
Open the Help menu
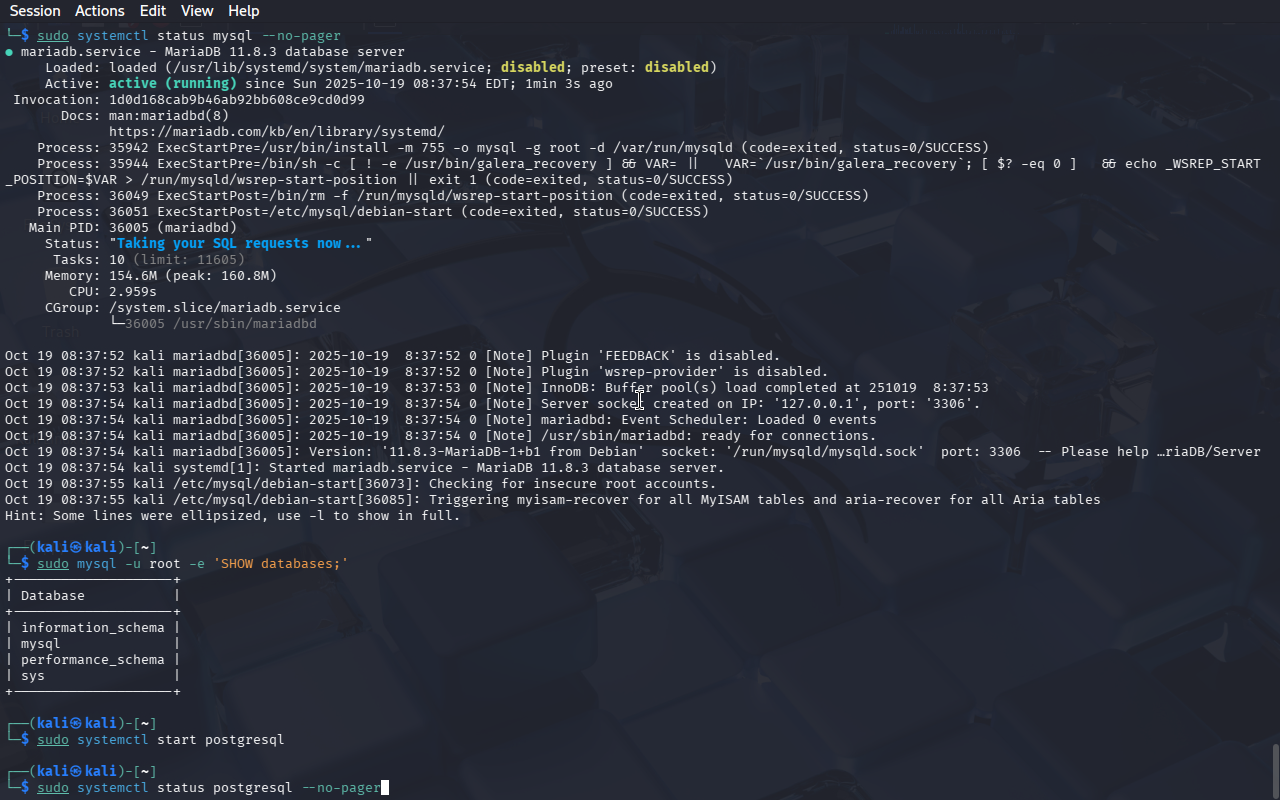243,11
